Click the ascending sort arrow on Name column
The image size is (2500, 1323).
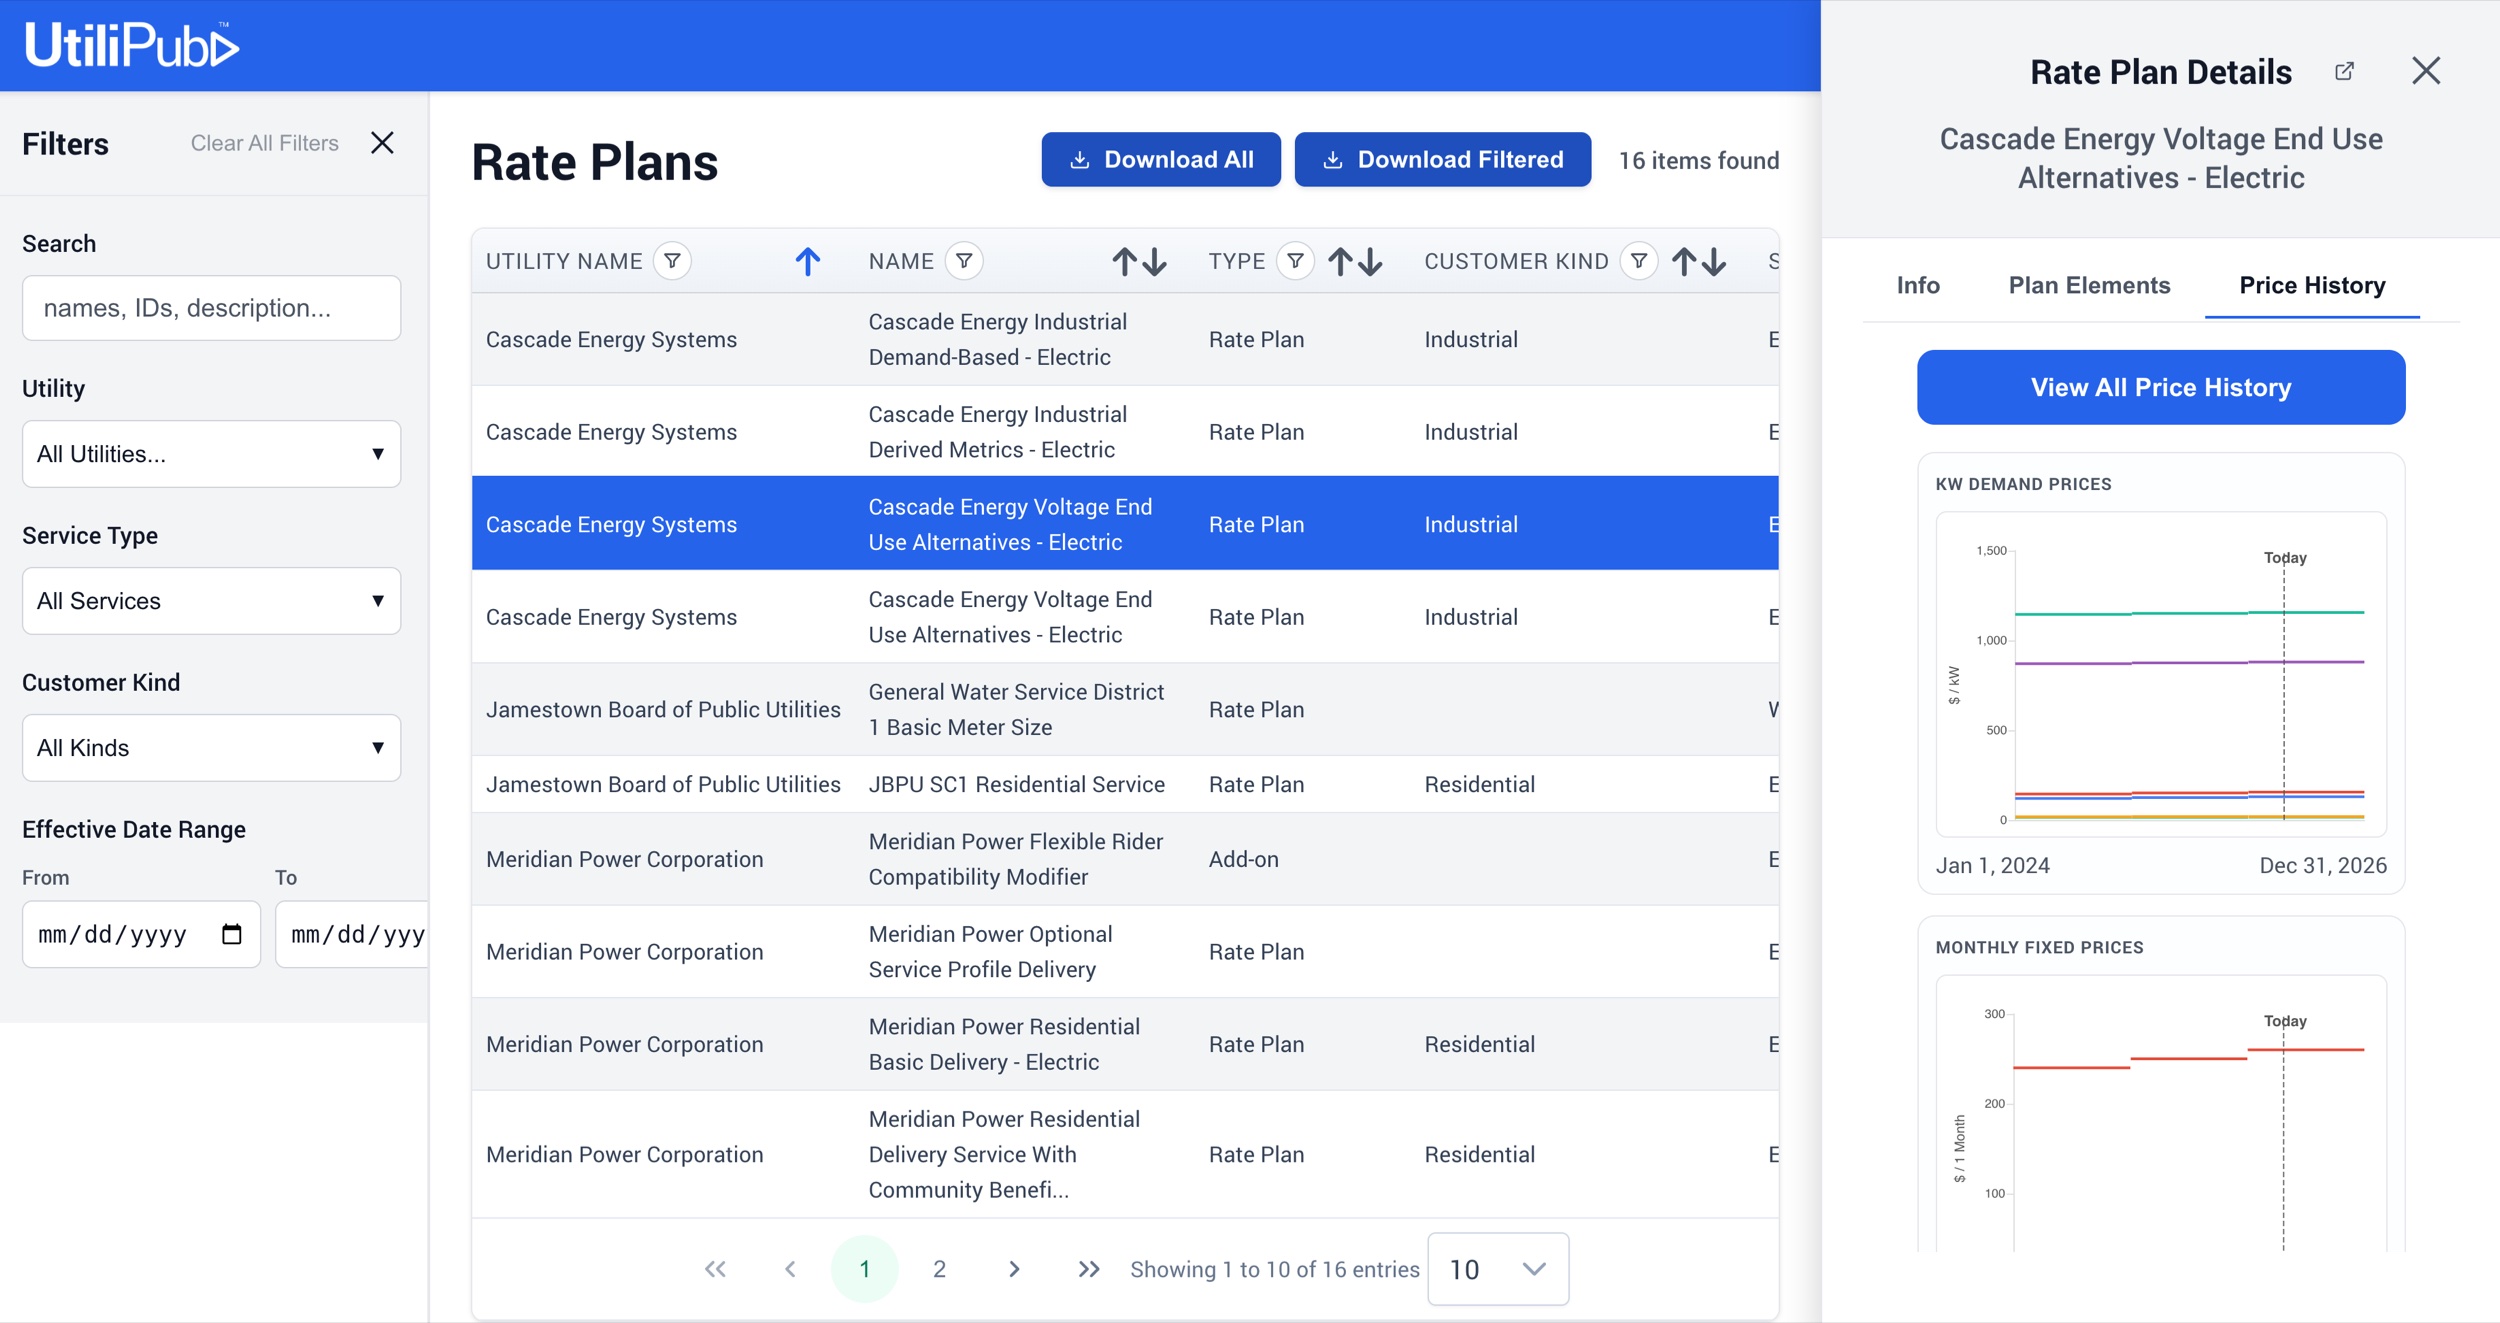[x=1123, y=261]
